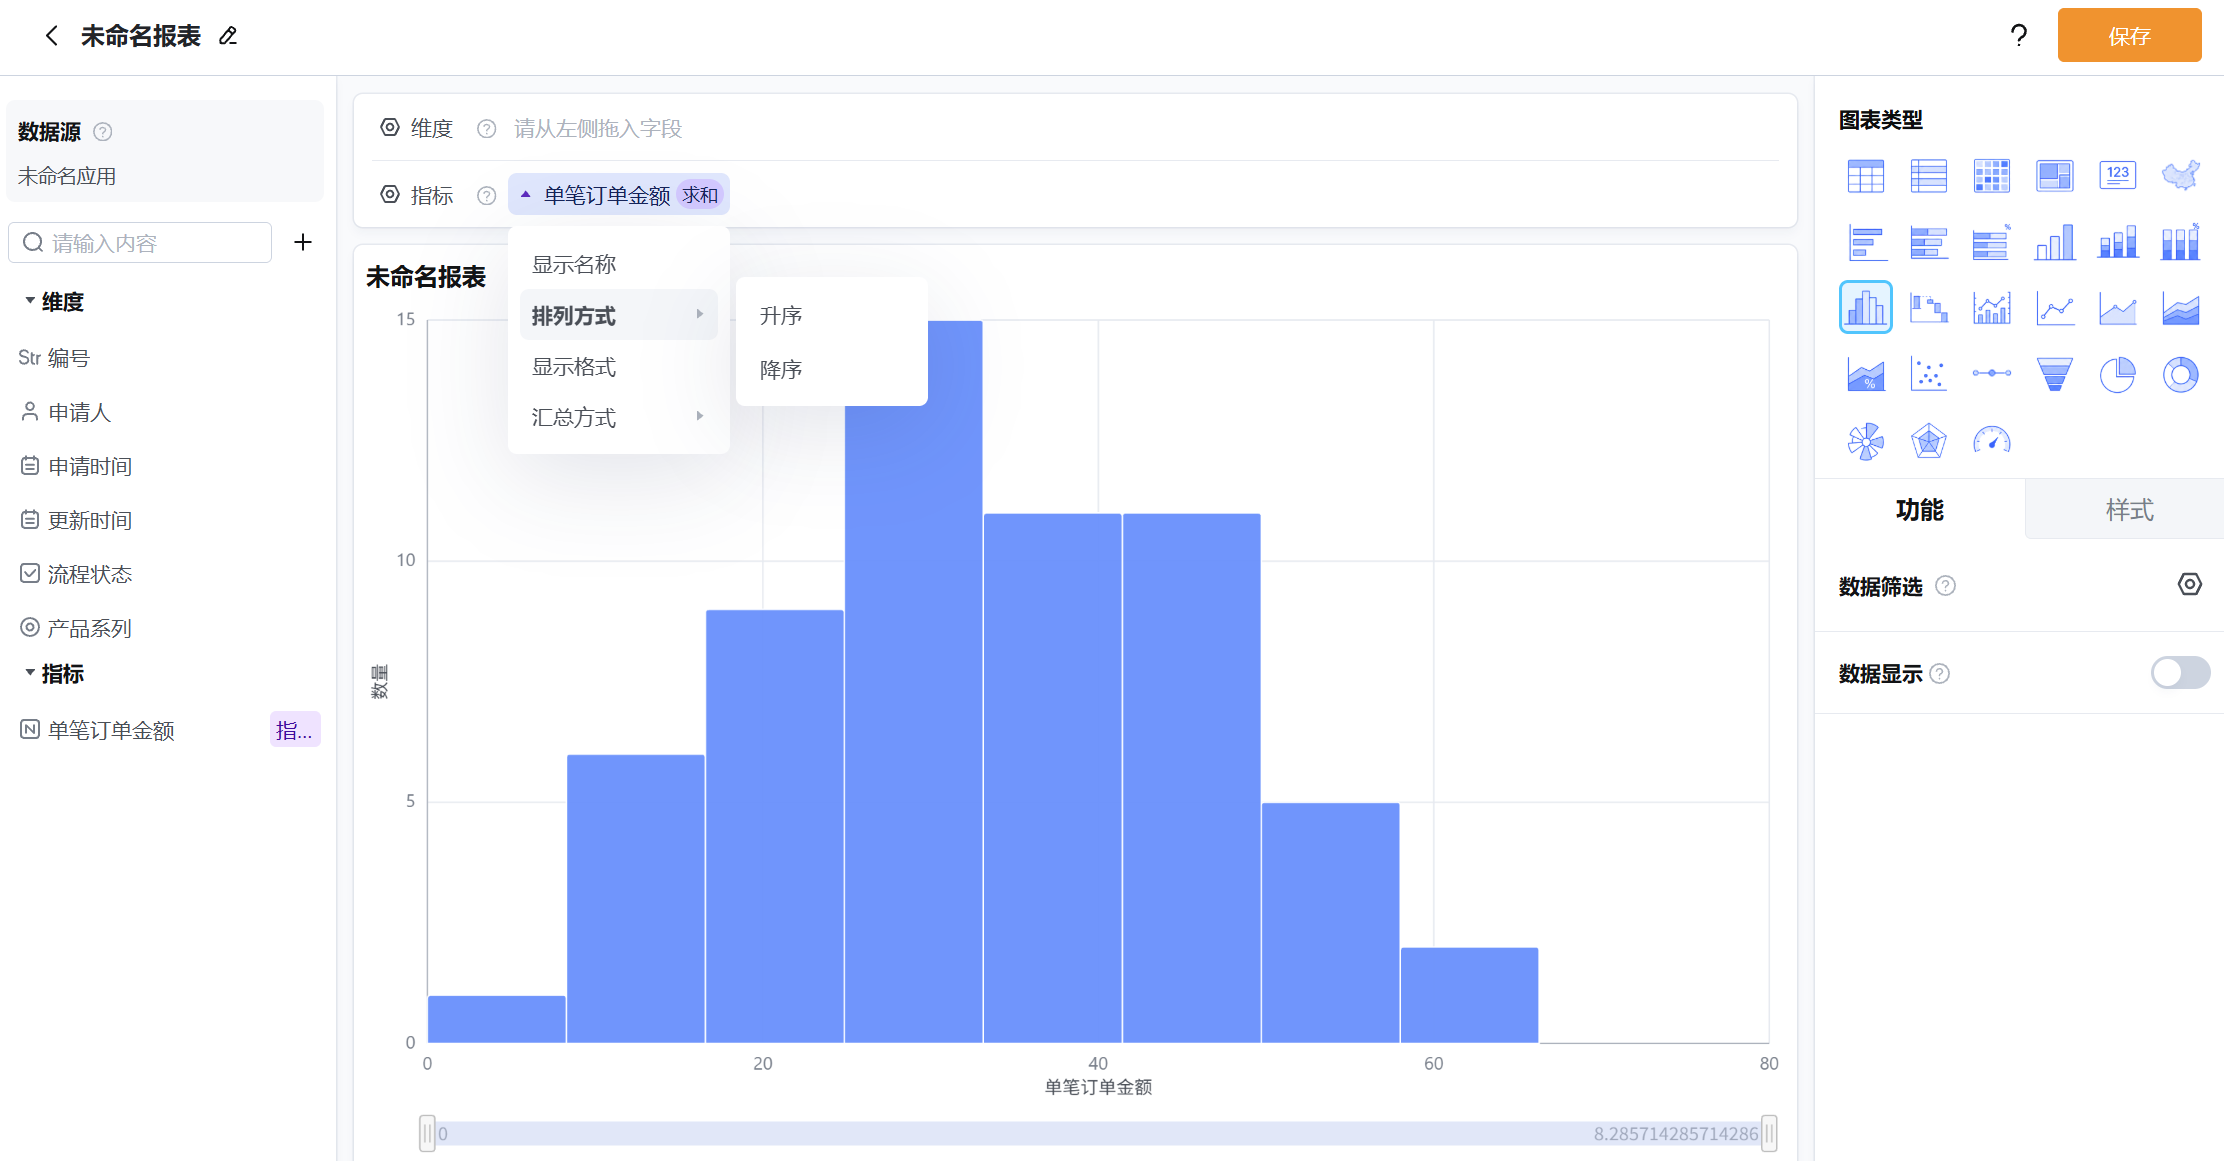The image size is (2224, 1161).
Task: Click the left handle of the range slider
Action: [427, 1133]
